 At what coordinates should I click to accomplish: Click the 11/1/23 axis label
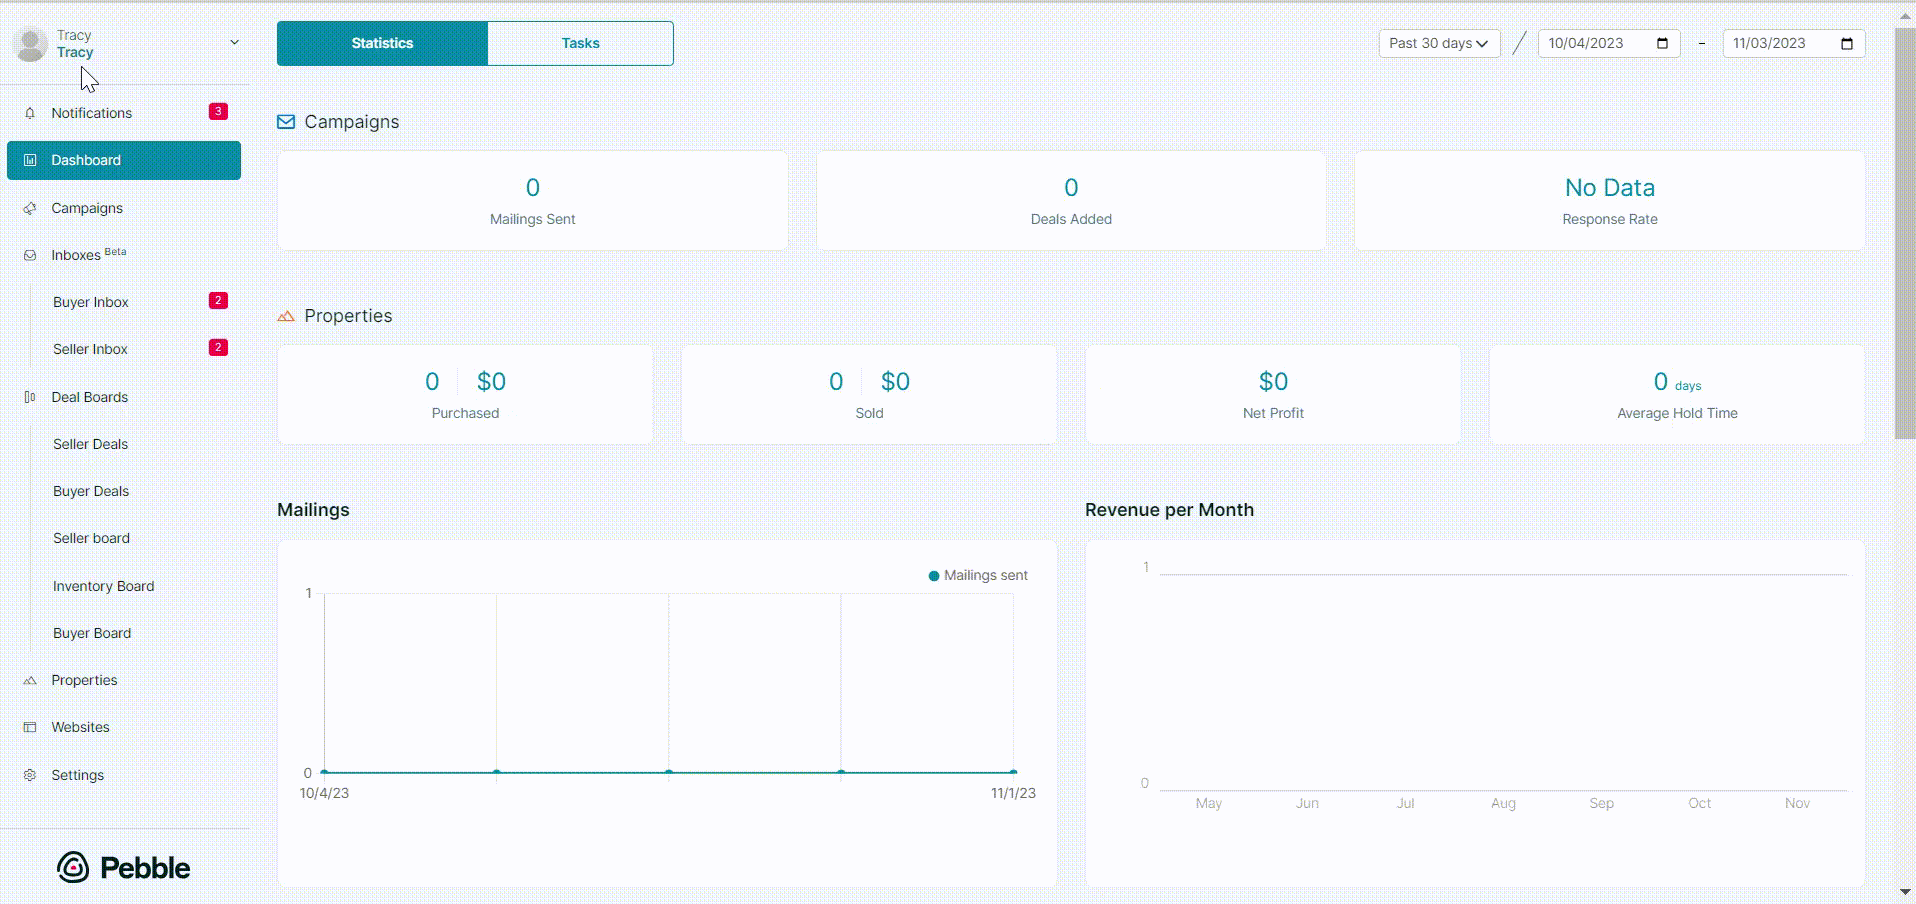point(1013,793)
